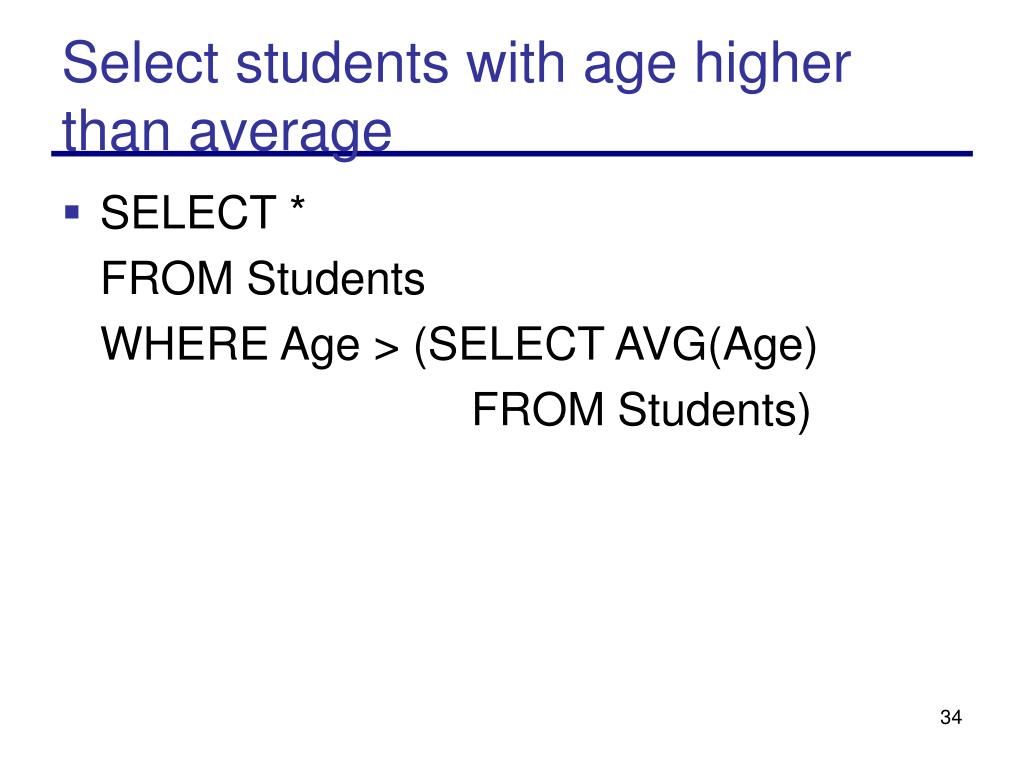Click the word 'Age' after WHERE
This screenshot has height=768, width=1024.
tap(320, 346)
